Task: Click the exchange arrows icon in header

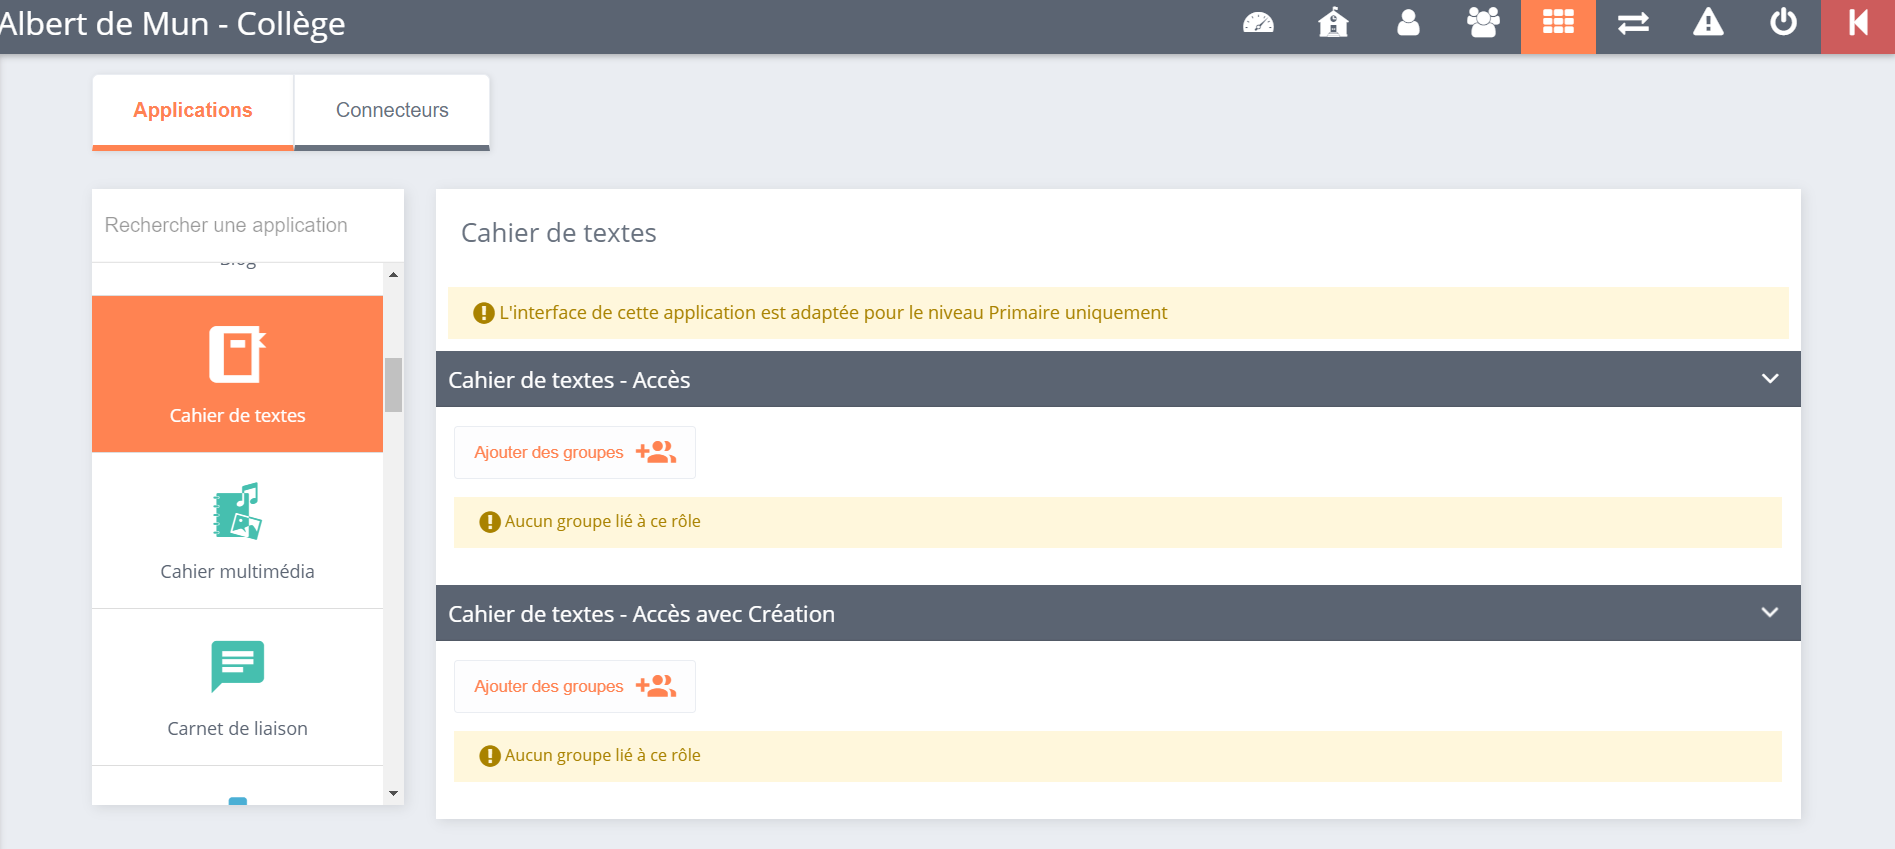Action: (1633, 23)
